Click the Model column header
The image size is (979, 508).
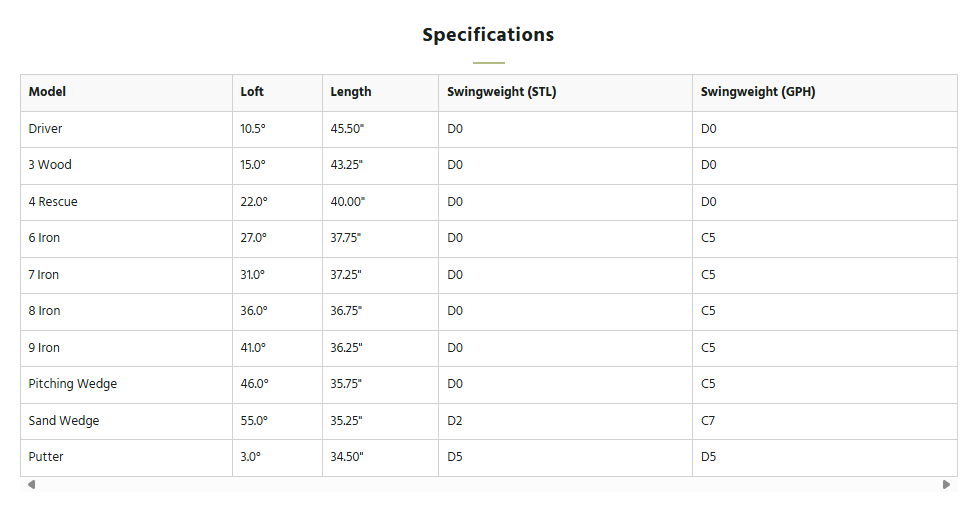click(127, 92)
